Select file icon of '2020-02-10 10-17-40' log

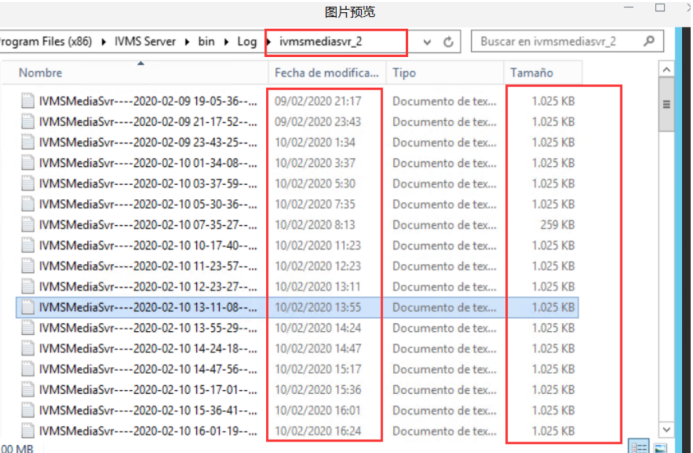[x=28, y=245]
